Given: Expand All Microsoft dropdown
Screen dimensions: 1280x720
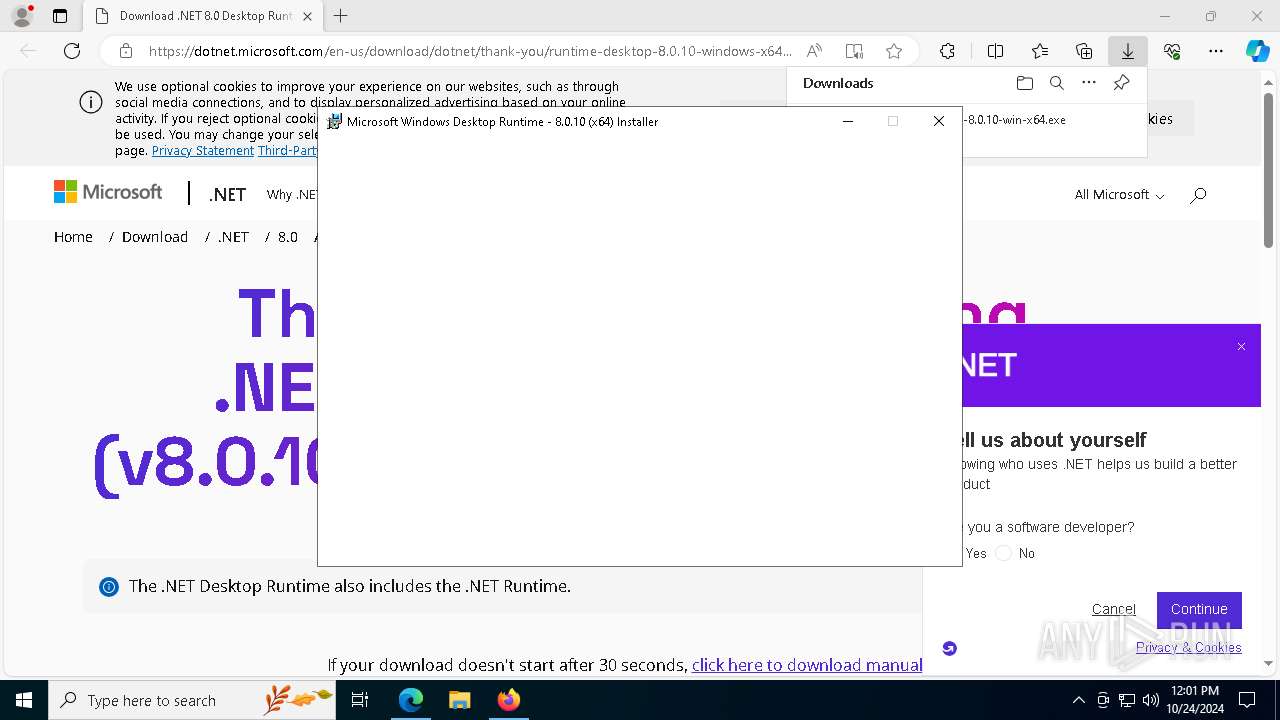Looking at the screenshot, I should pyautogui.click(x=1119, y=195).
